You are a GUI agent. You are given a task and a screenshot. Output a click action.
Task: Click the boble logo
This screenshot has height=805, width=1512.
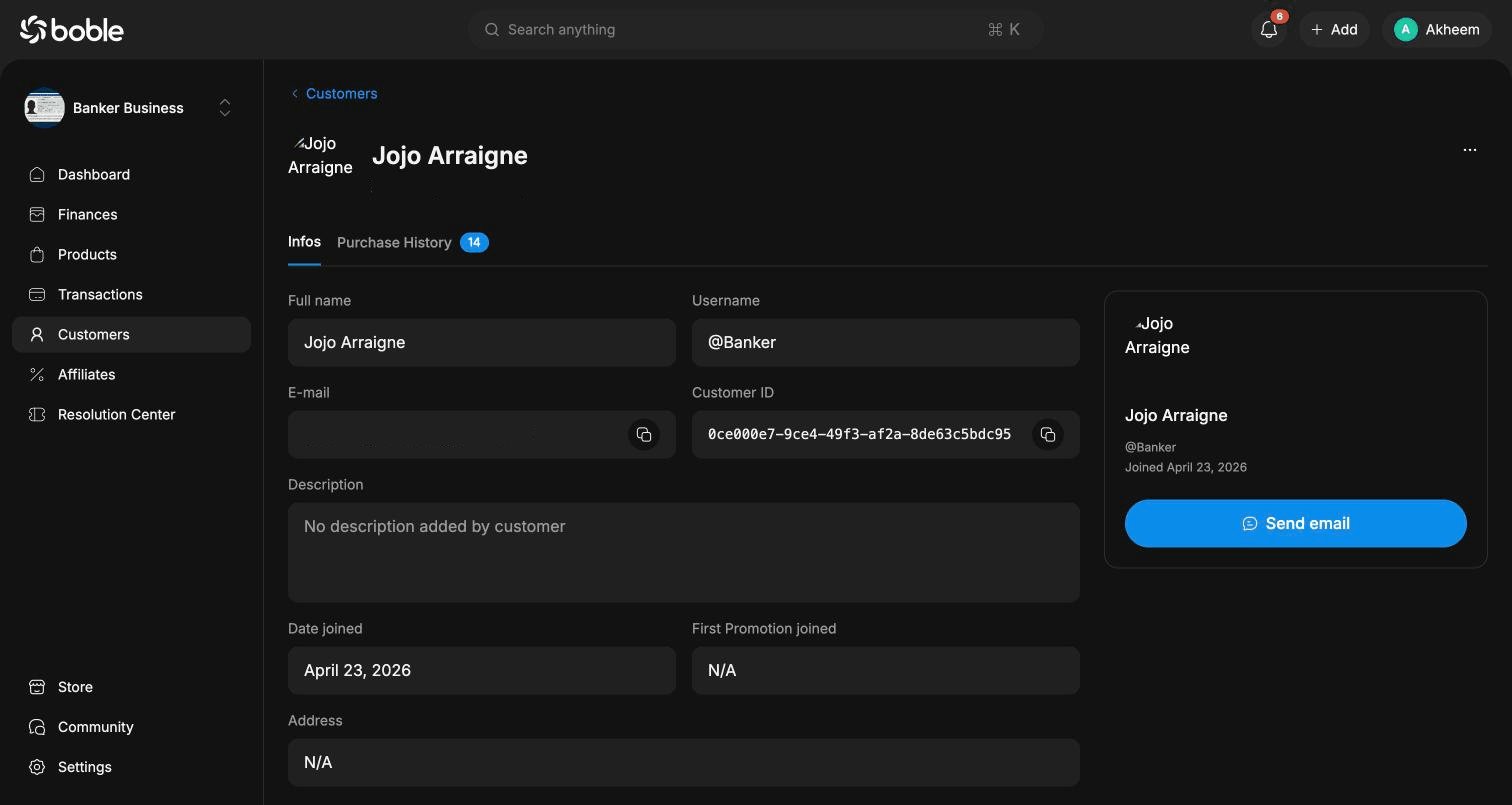pyautogui.click(x=72, y=30)
